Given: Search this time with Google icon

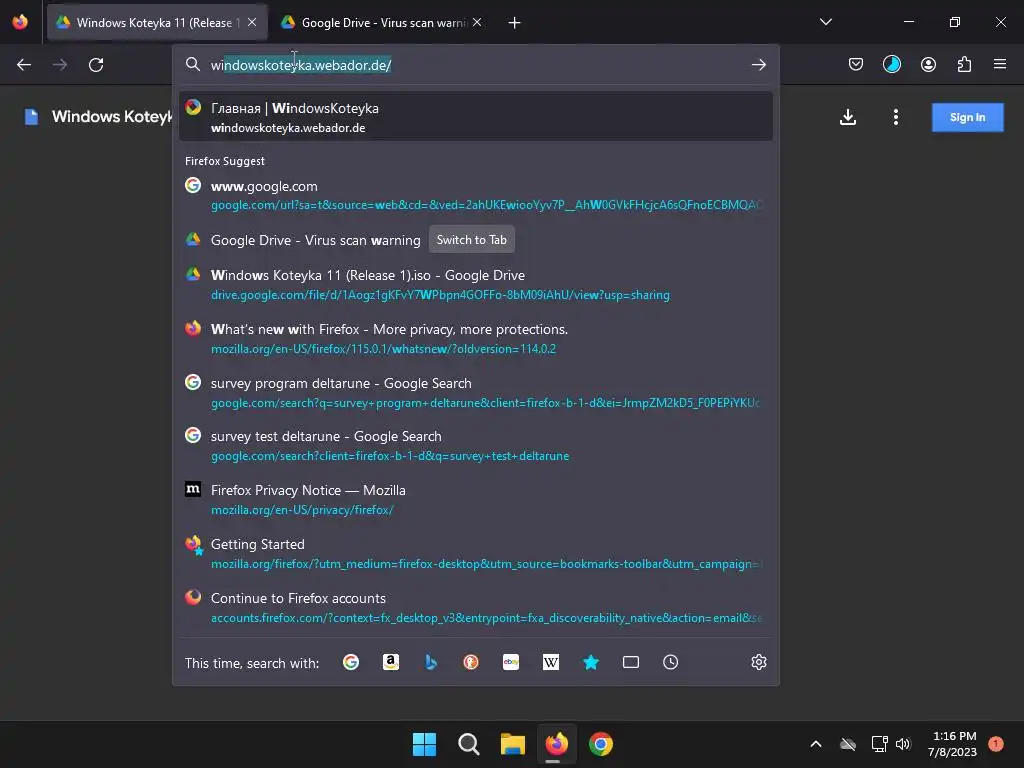Looking at the screenshot, I should tap(351, 662).
